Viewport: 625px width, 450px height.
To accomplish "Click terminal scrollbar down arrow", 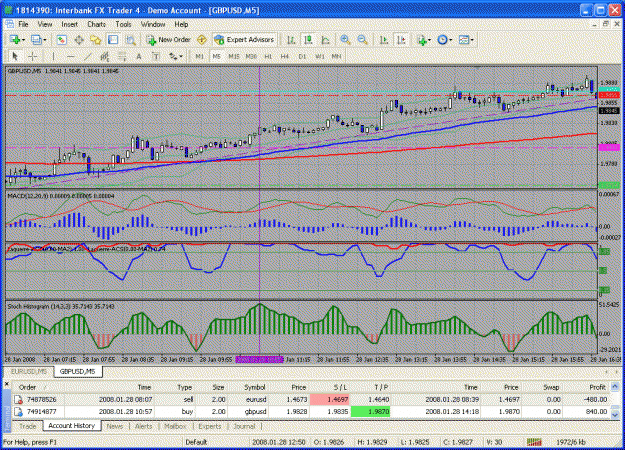I will pos(615,415).
